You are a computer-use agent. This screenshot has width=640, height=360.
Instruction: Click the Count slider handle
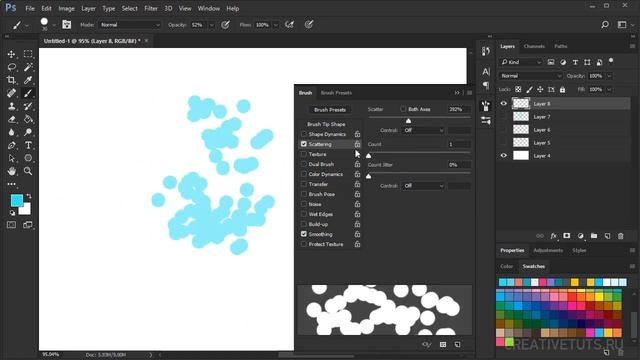(369, 156)
